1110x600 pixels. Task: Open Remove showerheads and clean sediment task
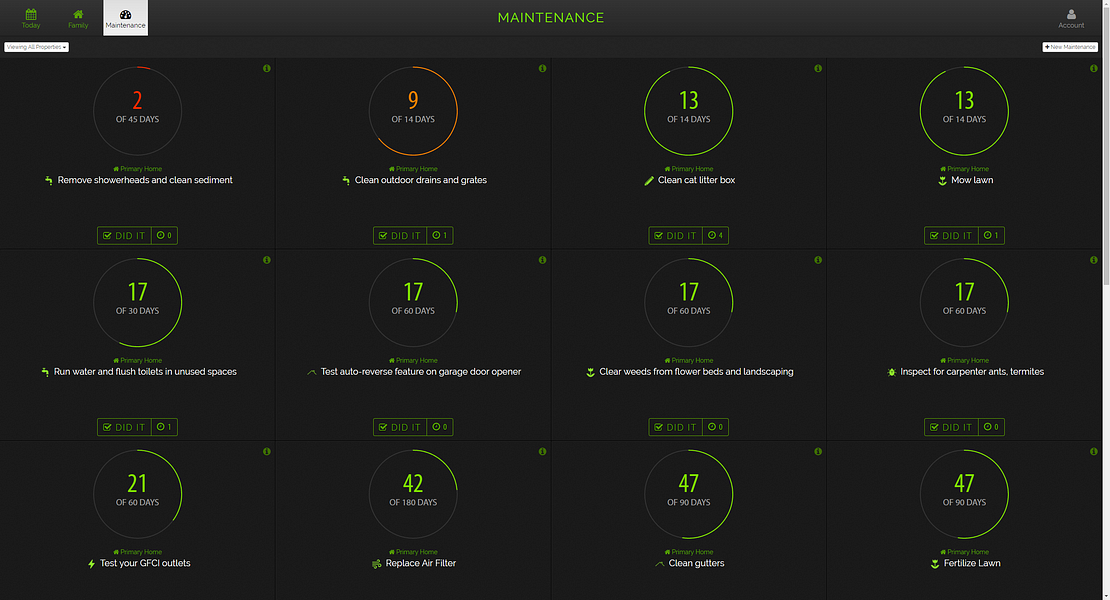tap(145, 180)
